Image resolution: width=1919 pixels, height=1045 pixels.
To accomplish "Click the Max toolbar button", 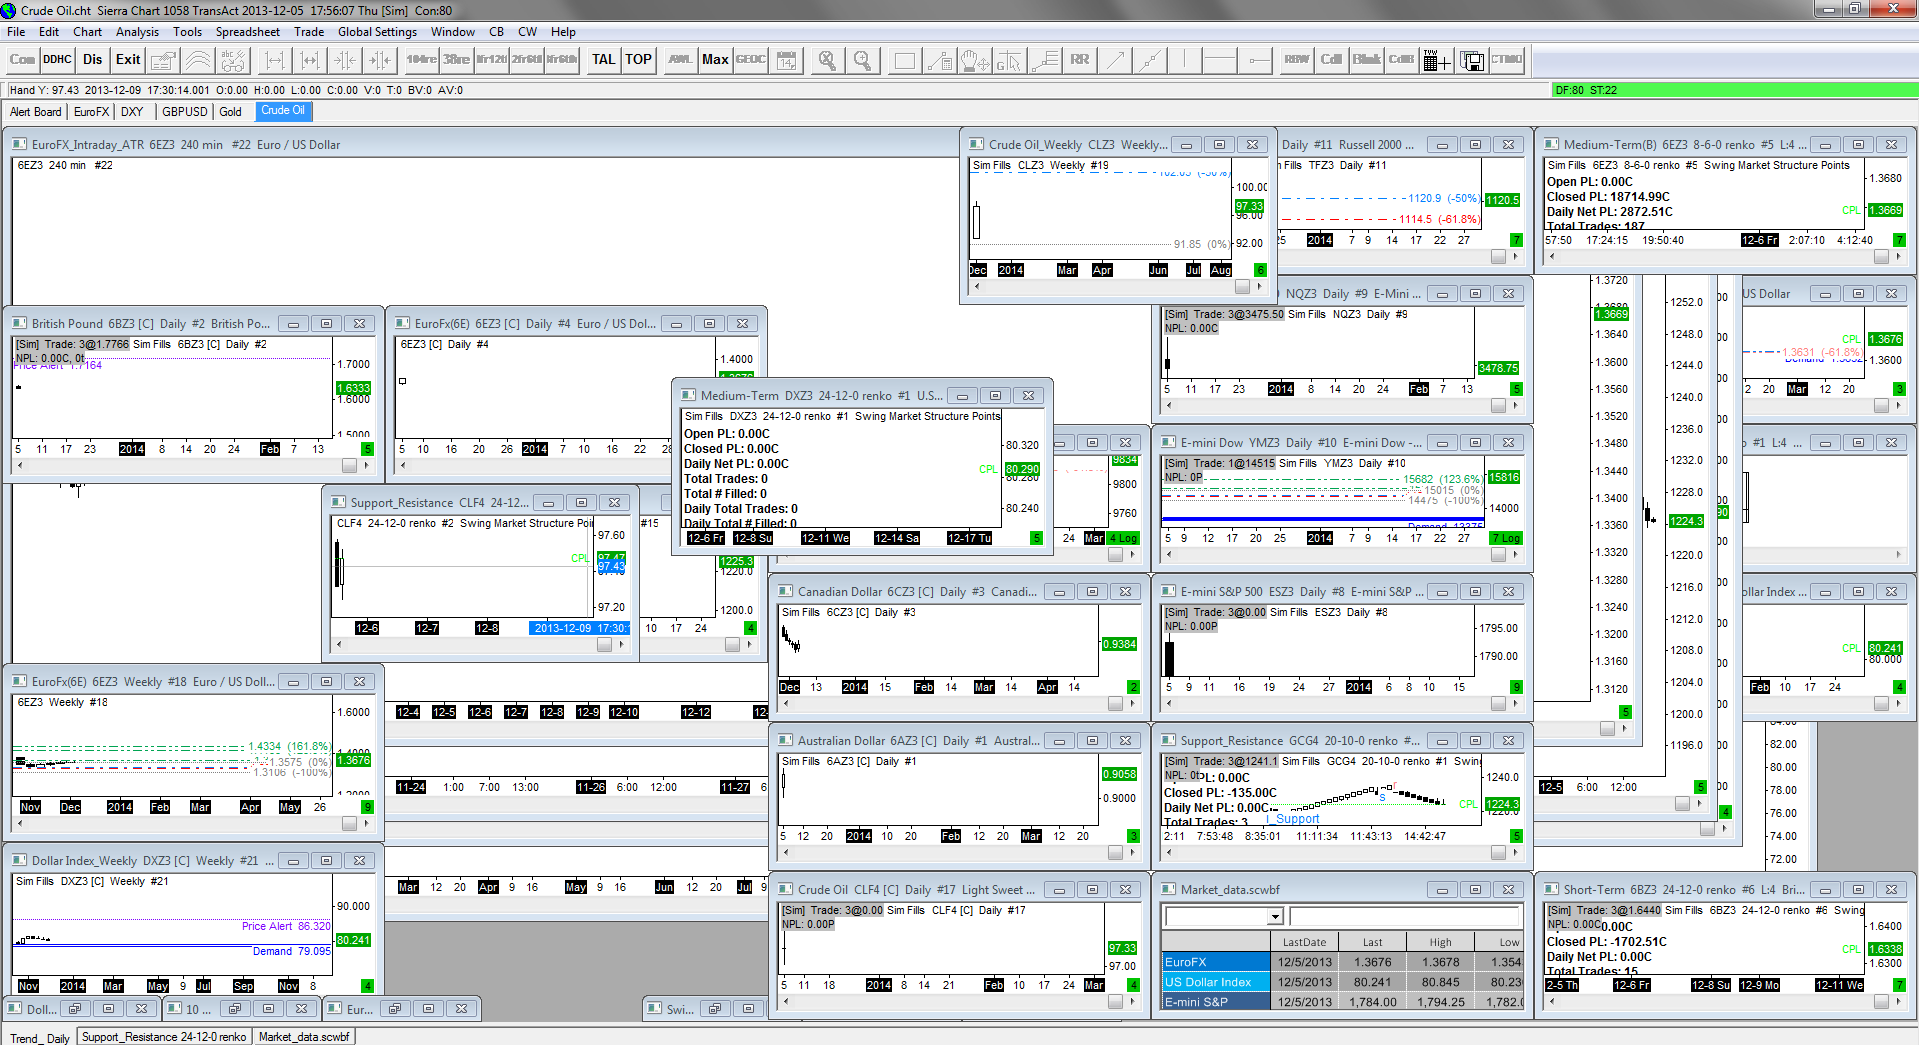I will 715,60.
